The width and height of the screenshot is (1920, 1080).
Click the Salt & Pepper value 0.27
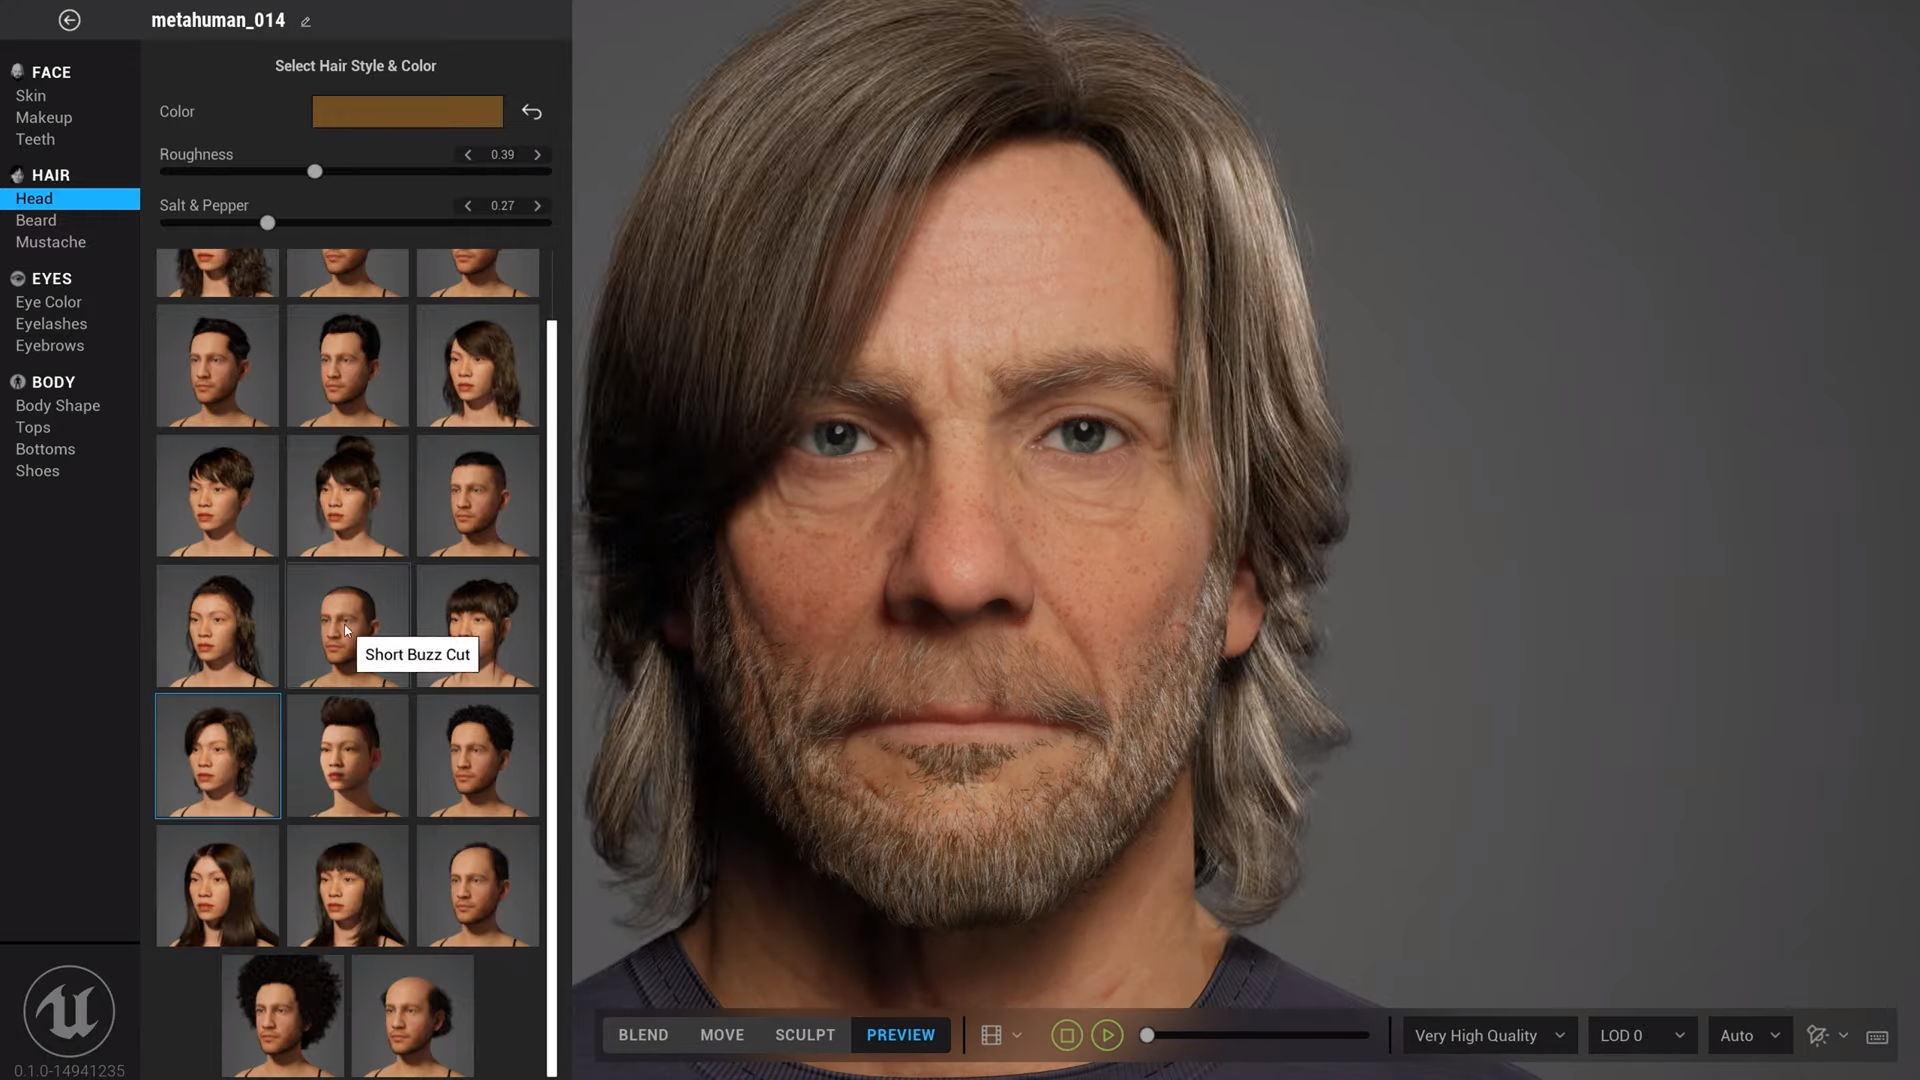502,205
